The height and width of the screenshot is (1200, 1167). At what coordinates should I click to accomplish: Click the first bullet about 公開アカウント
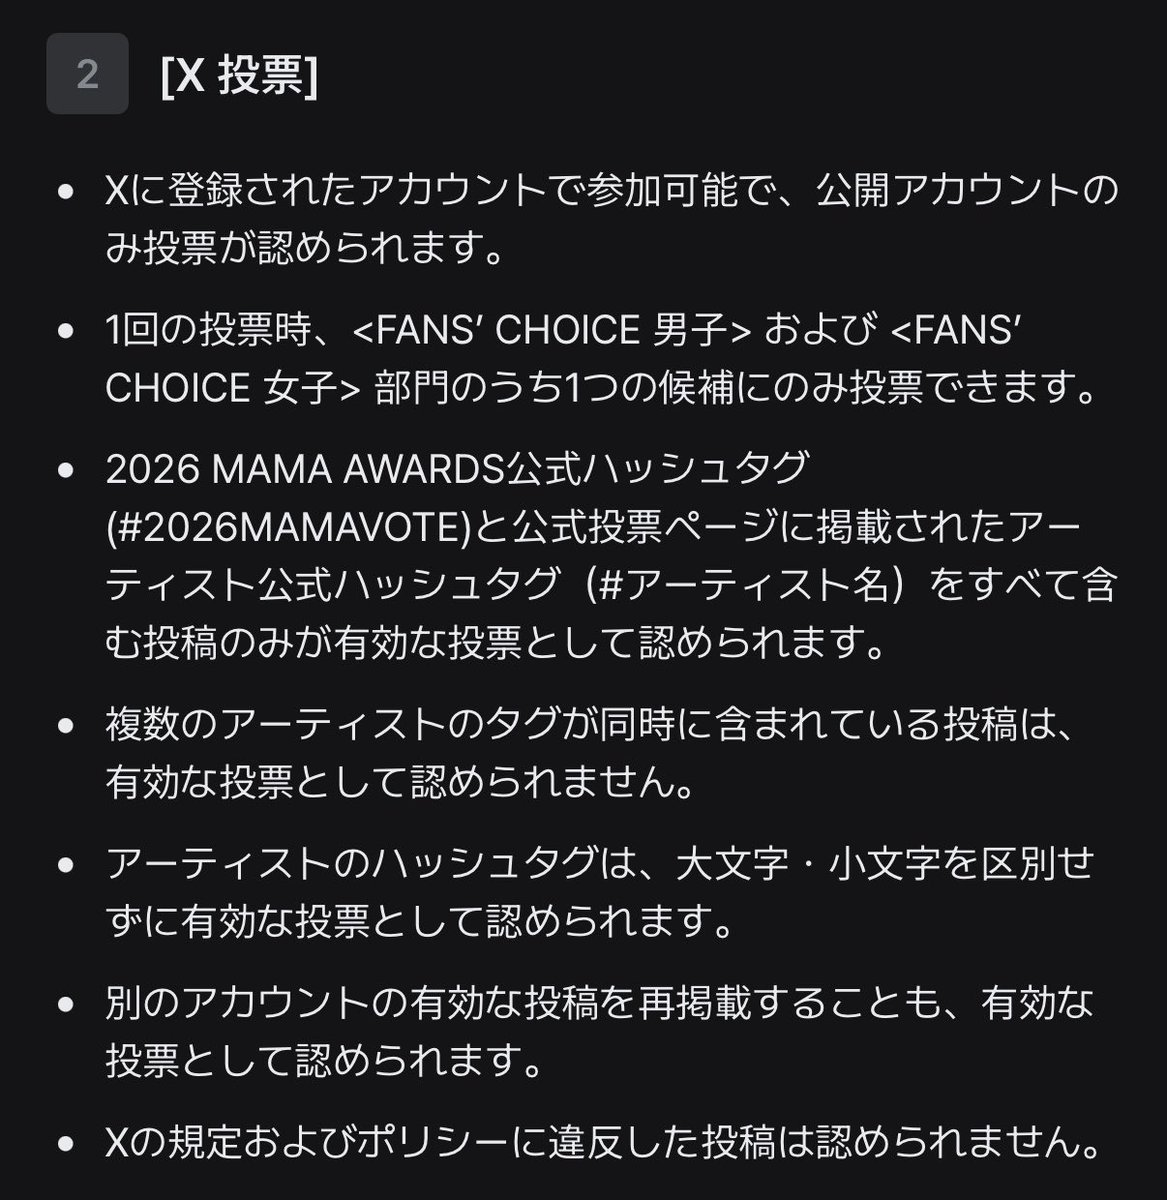(612, 219)
